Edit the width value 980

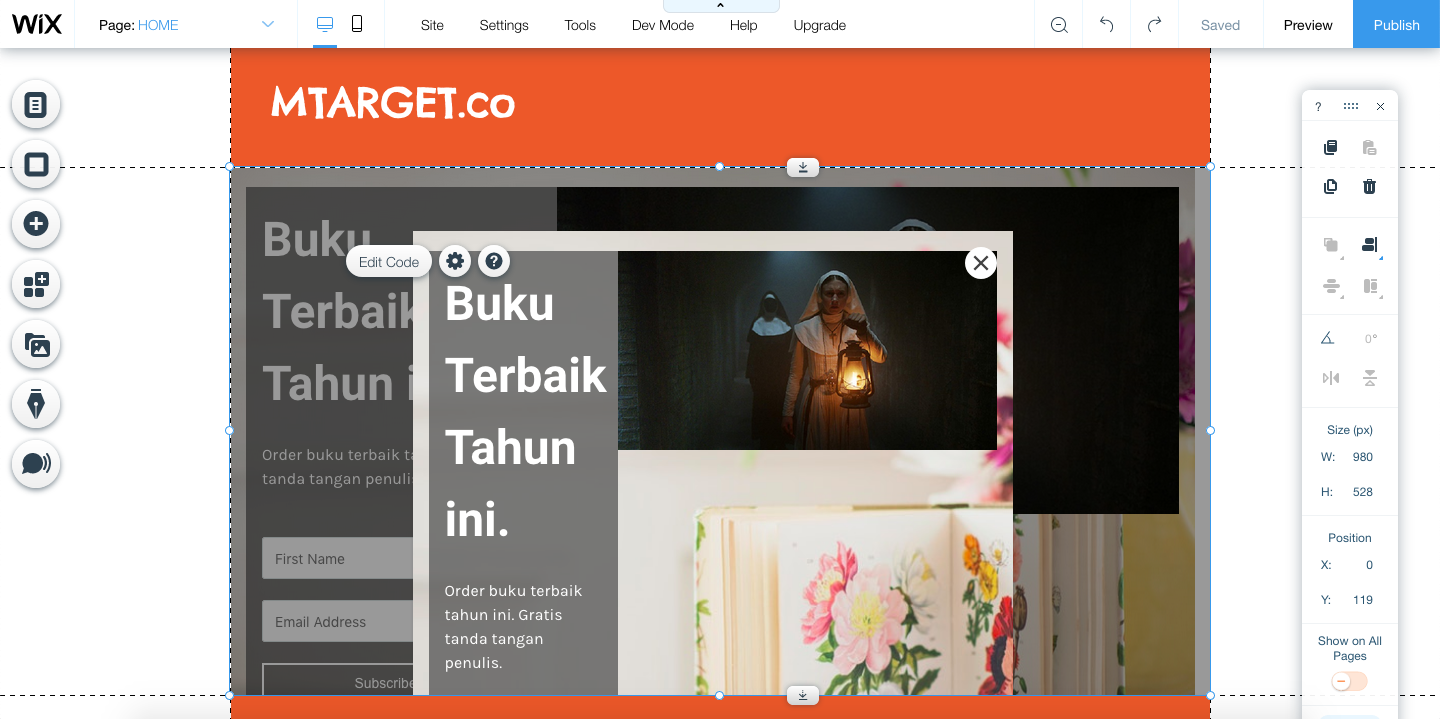click(x=1362, y=457)
